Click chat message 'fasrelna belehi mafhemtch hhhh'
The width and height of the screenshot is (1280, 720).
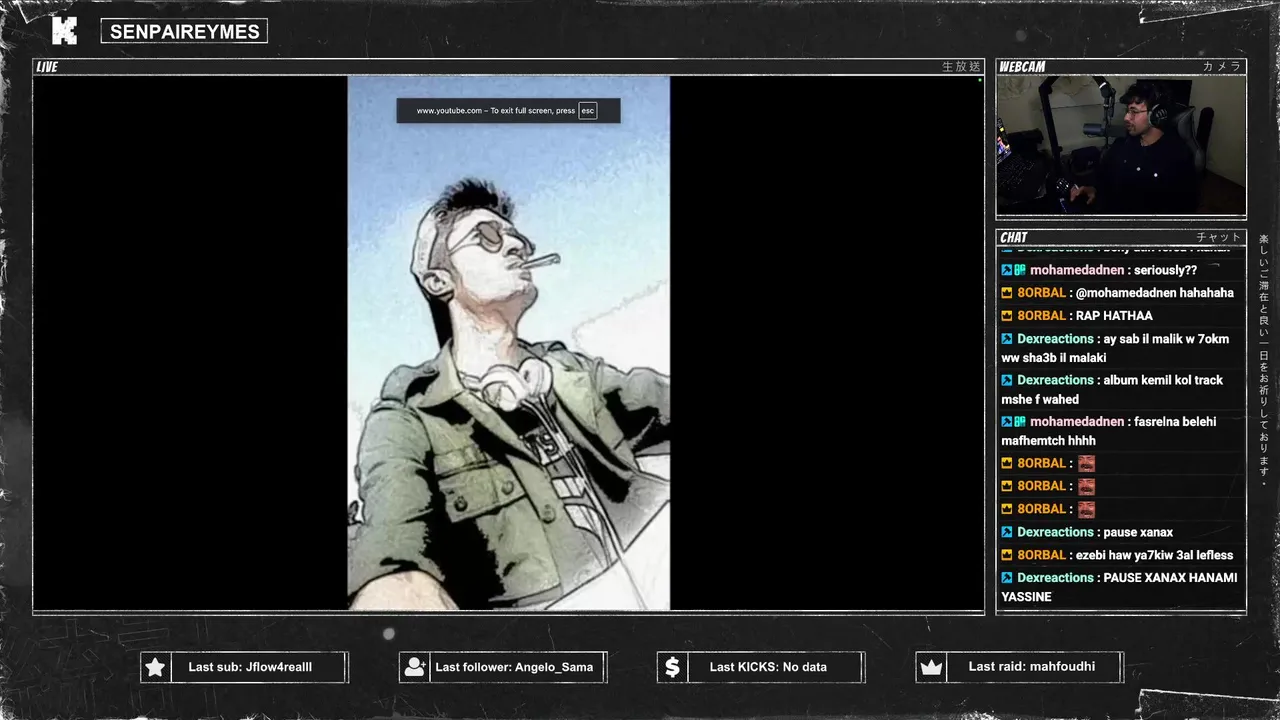coord(1109,431)
